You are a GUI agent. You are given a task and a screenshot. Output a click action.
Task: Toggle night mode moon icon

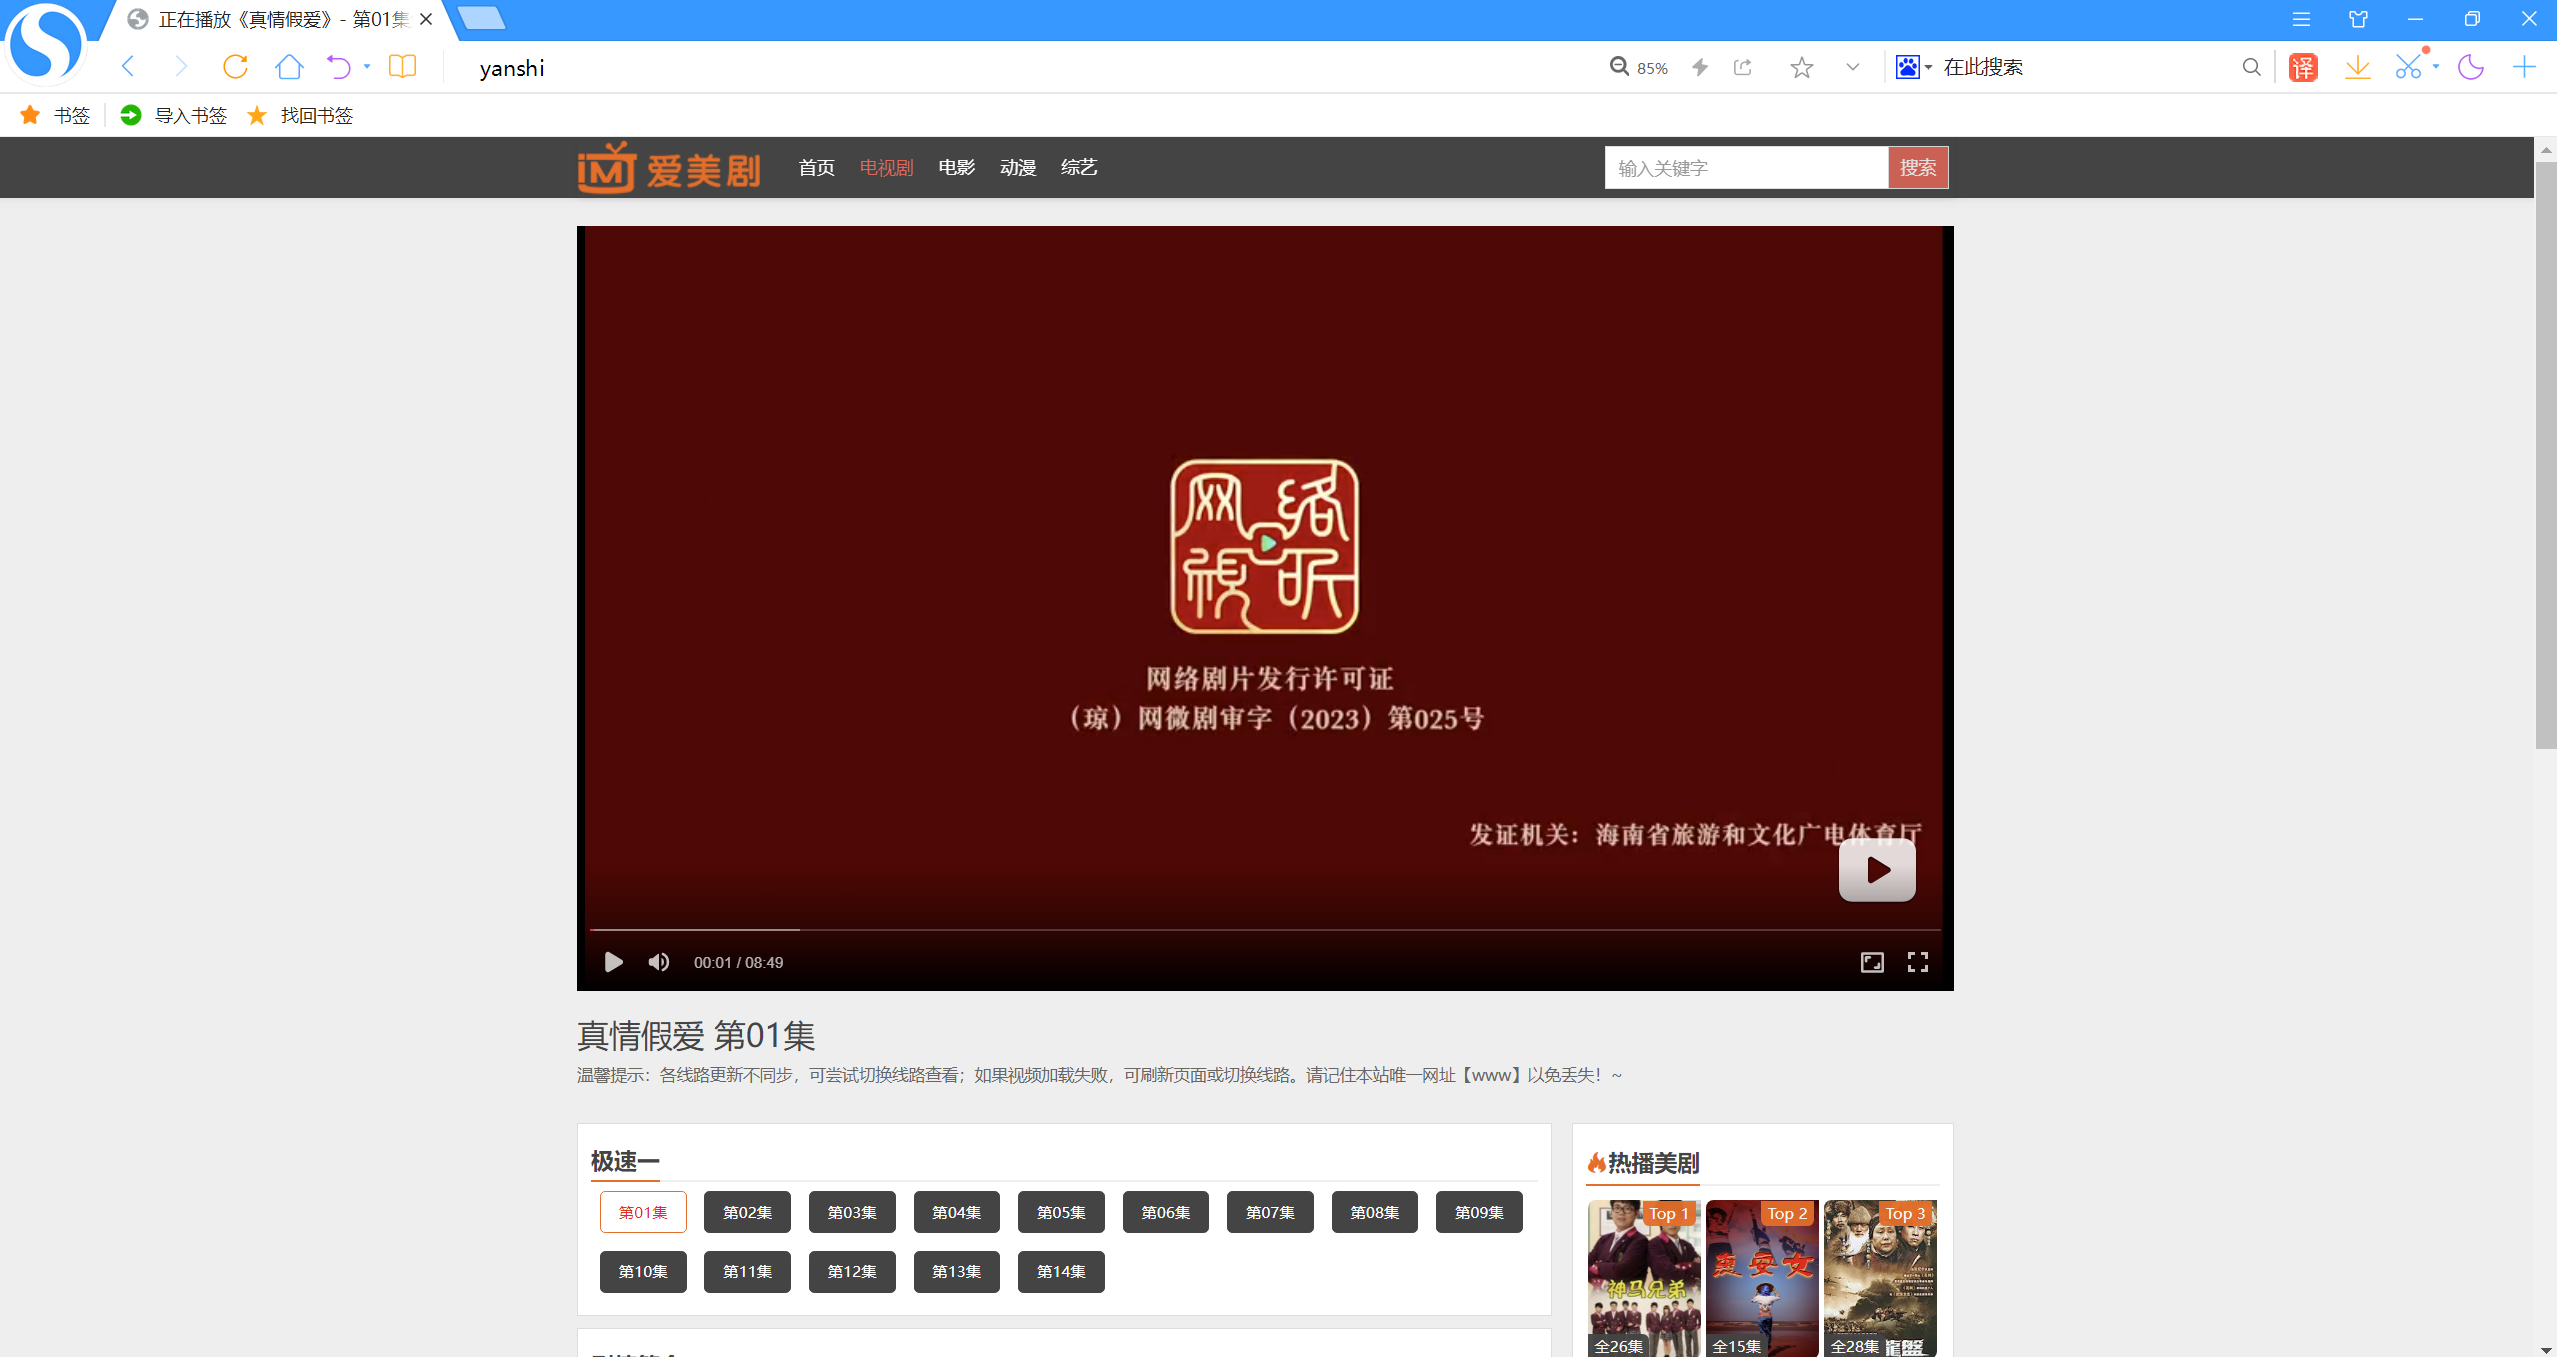pyautogui.click(x=2470, y=67)
